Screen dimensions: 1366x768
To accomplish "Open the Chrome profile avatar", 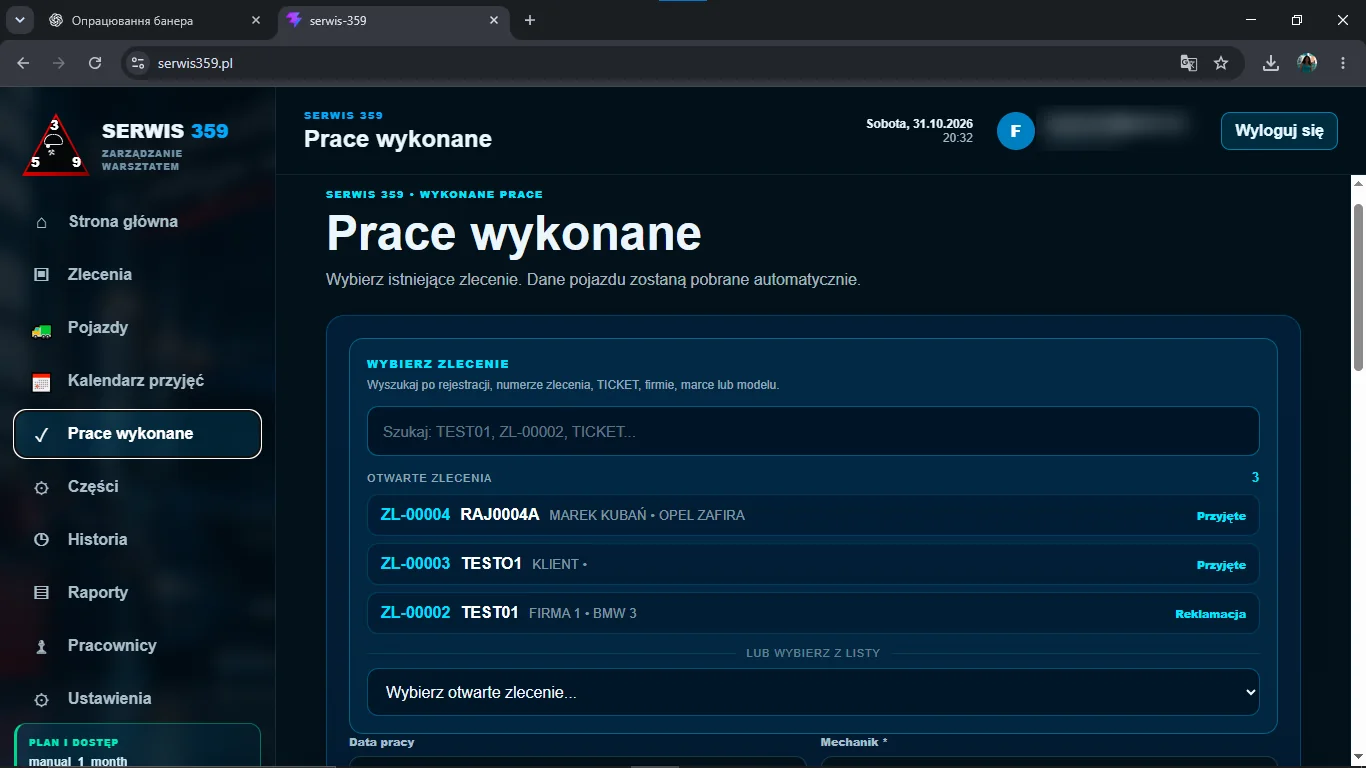I will pos(1307,63).
